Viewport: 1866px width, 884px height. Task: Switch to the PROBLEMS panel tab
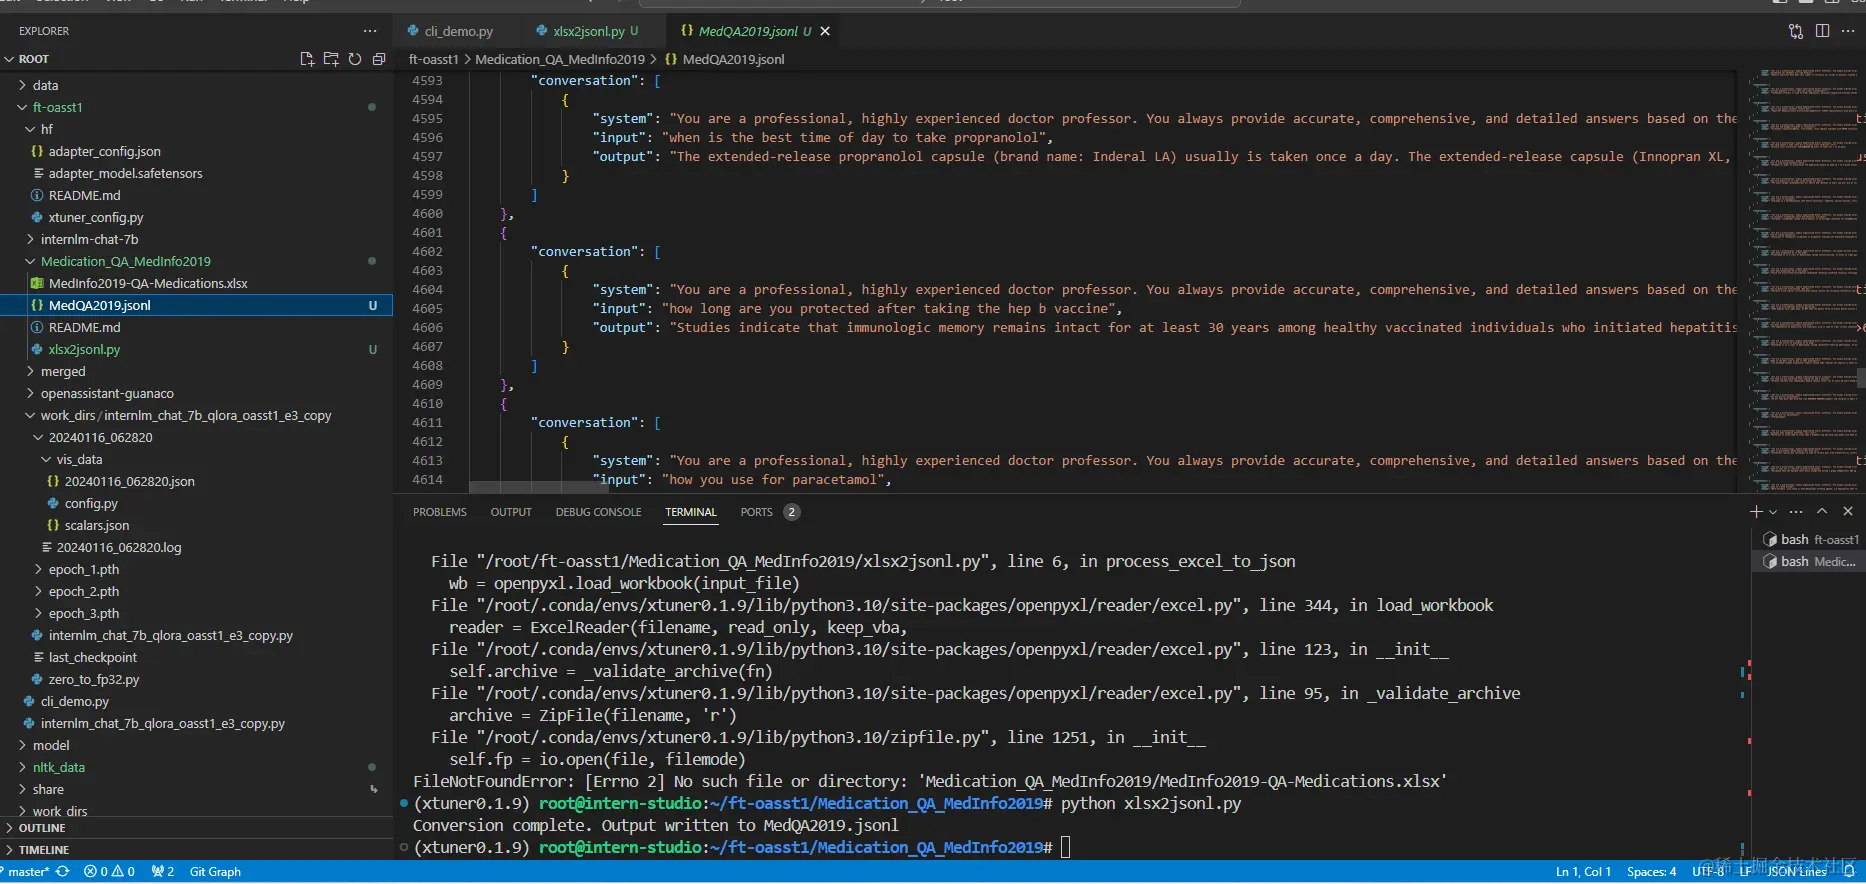pyautogui.click(x=439, y=512)
